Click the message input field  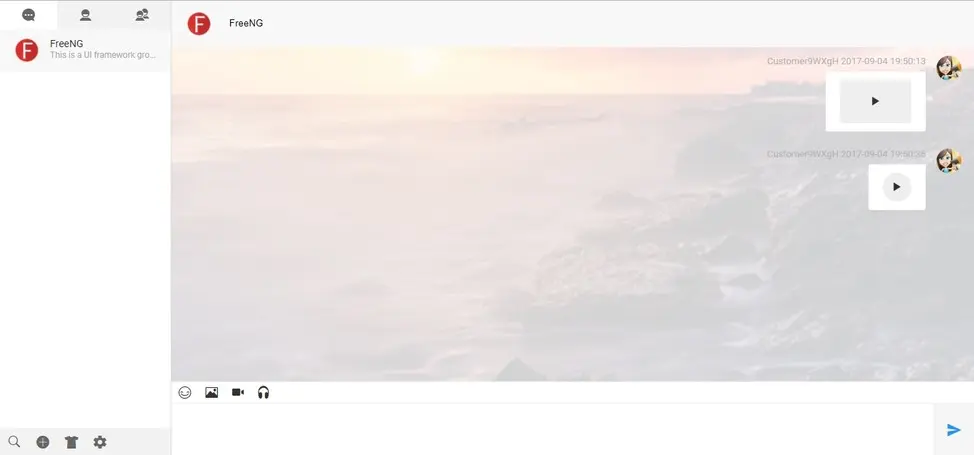point(552,429)
